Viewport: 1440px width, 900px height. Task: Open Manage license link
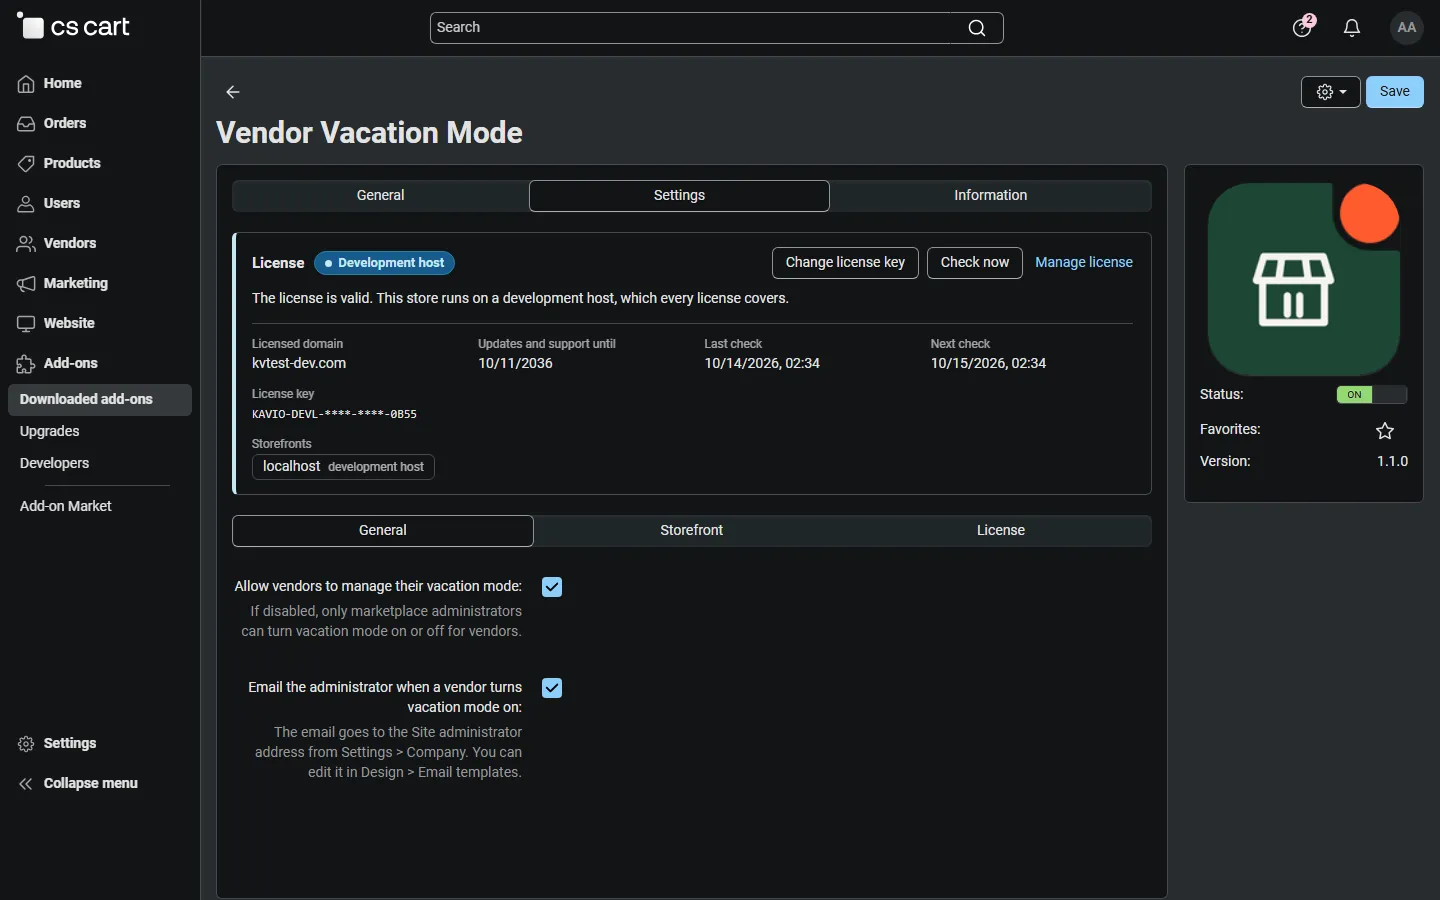[1084, 263]
